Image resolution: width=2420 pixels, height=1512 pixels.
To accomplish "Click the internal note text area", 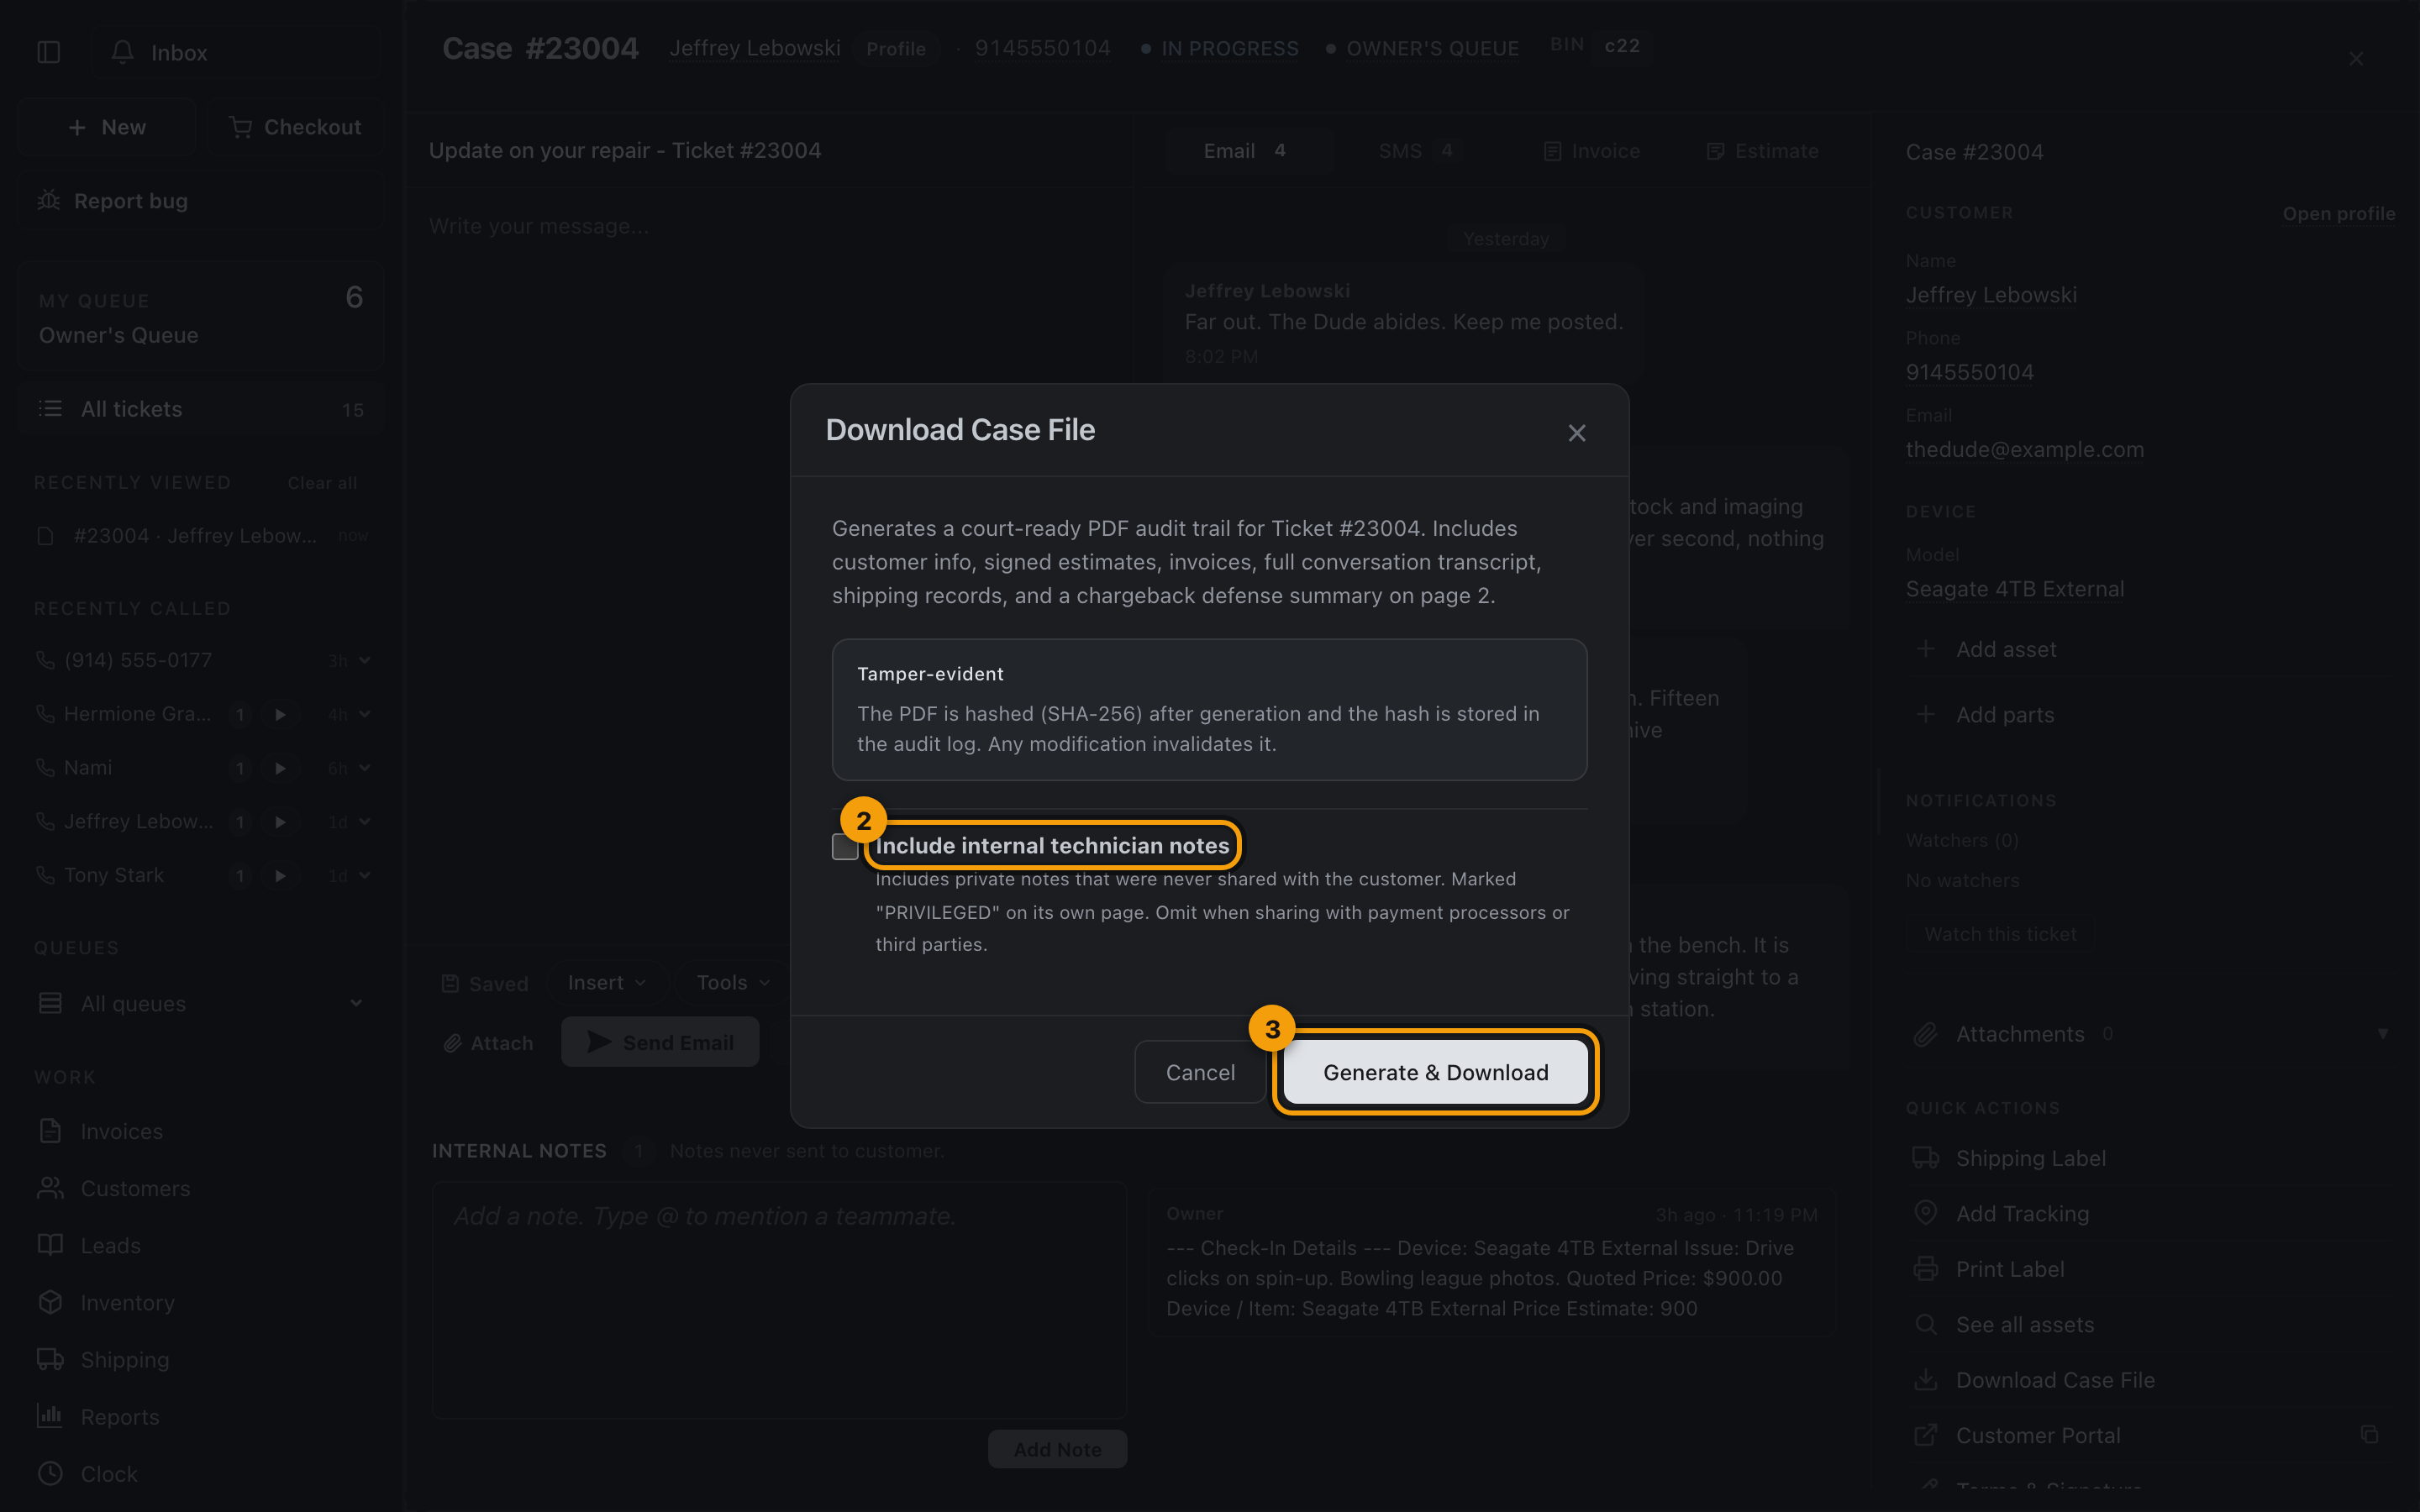I will pos(779,1300).
